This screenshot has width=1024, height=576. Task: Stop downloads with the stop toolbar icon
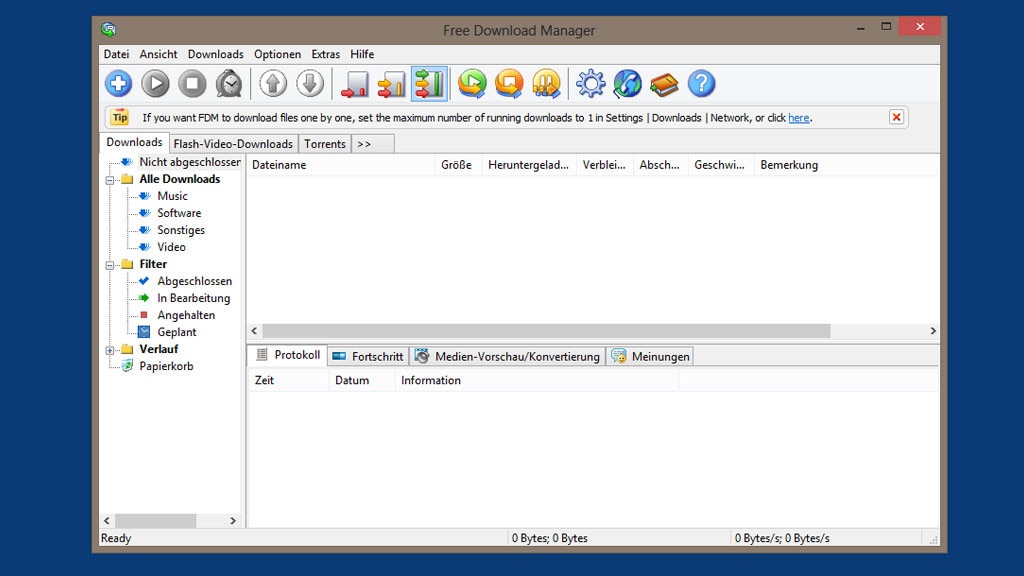click(192, 84)
